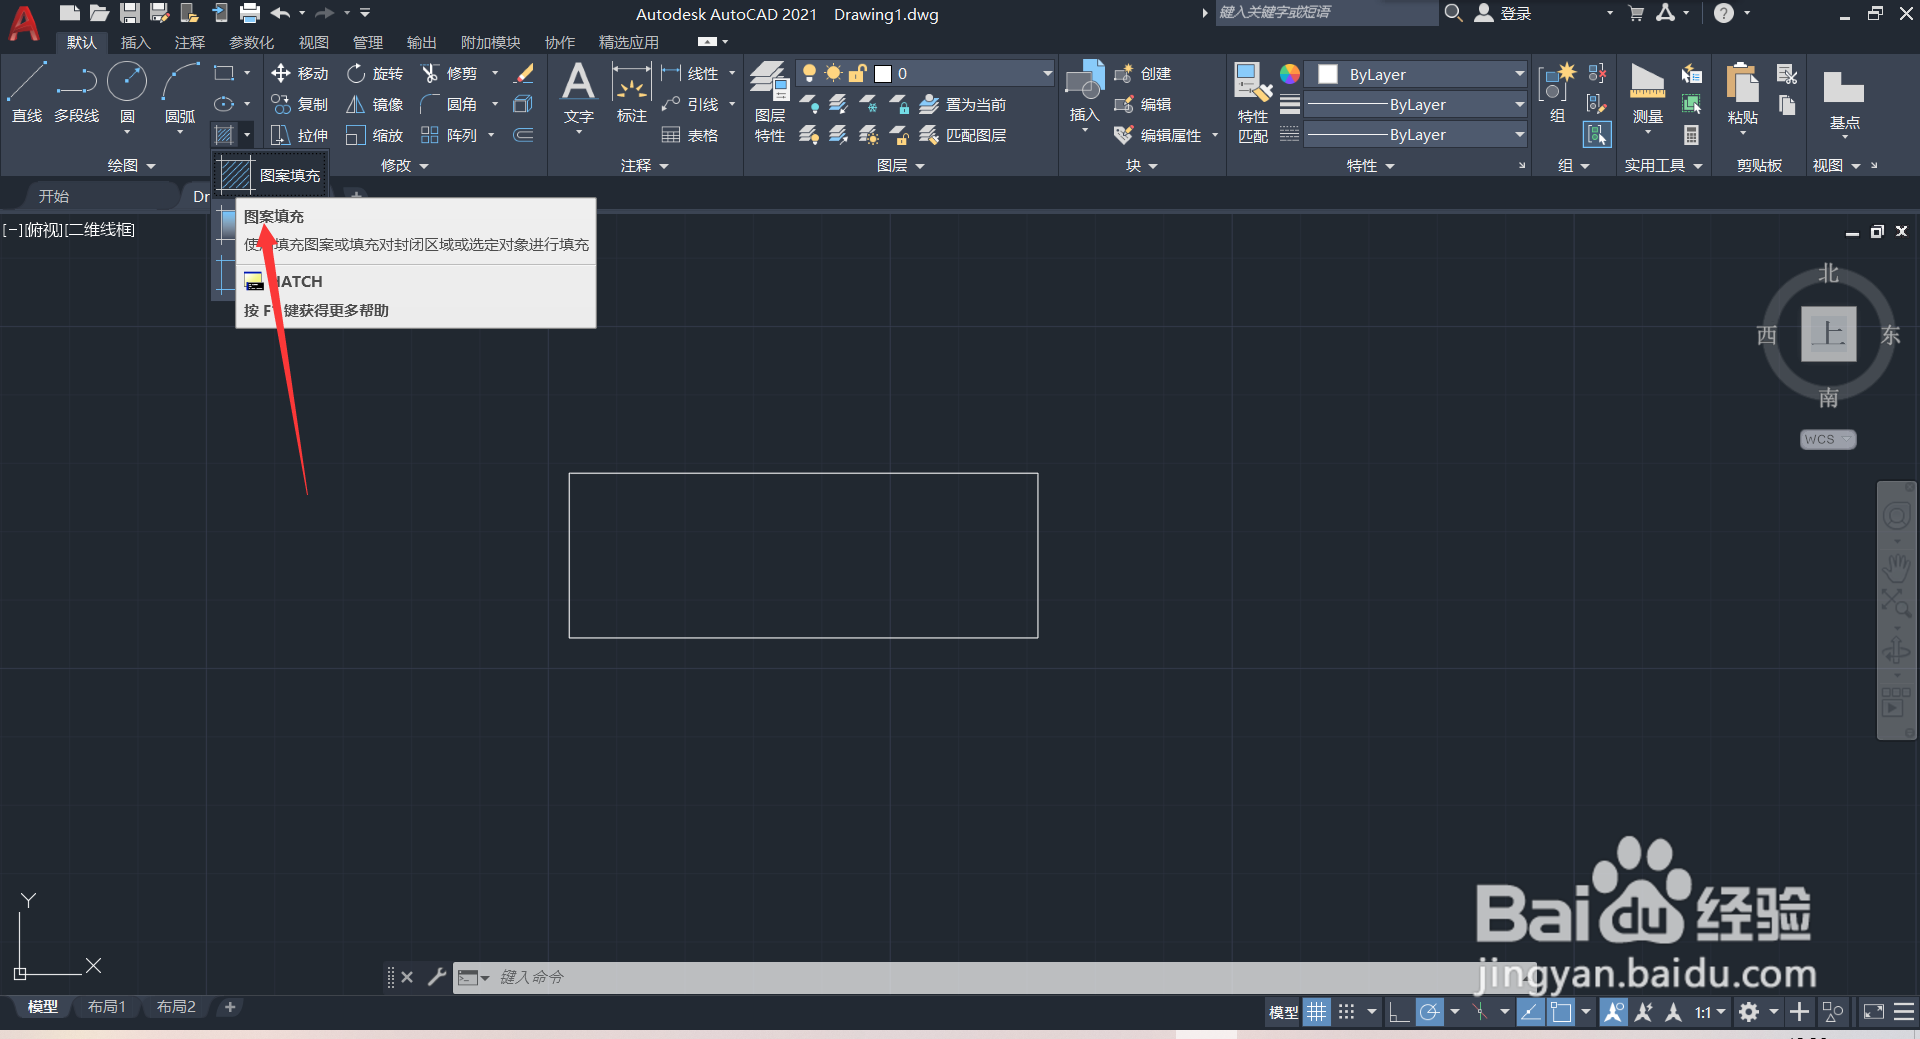The height and width of the screenshot is (1039, 1920).
Task: Toggle annotation visibility in status bar
Action: pyautogui.click(x=1613, y=1012)
